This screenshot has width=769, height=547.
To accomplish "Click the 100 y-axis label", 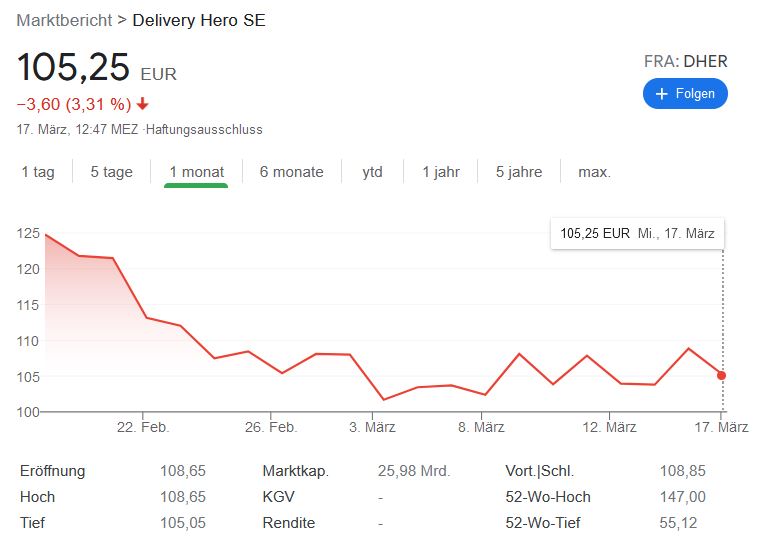I will click(28, 412).
